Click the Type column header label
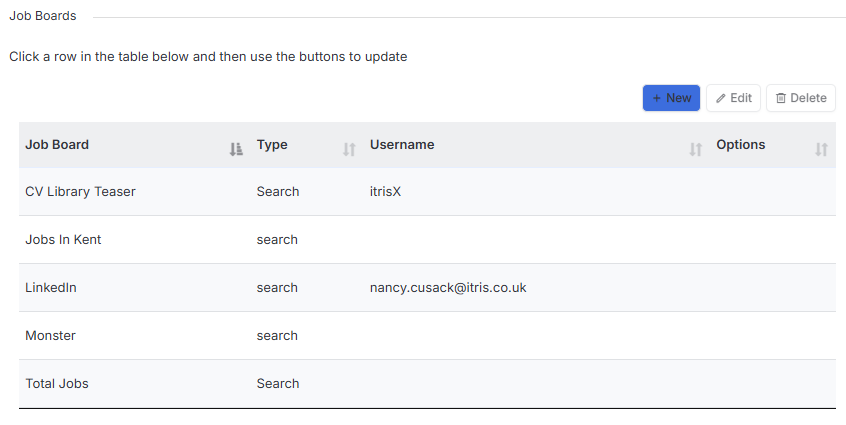This screenshot has width=846, height=425. pos(272,145)
